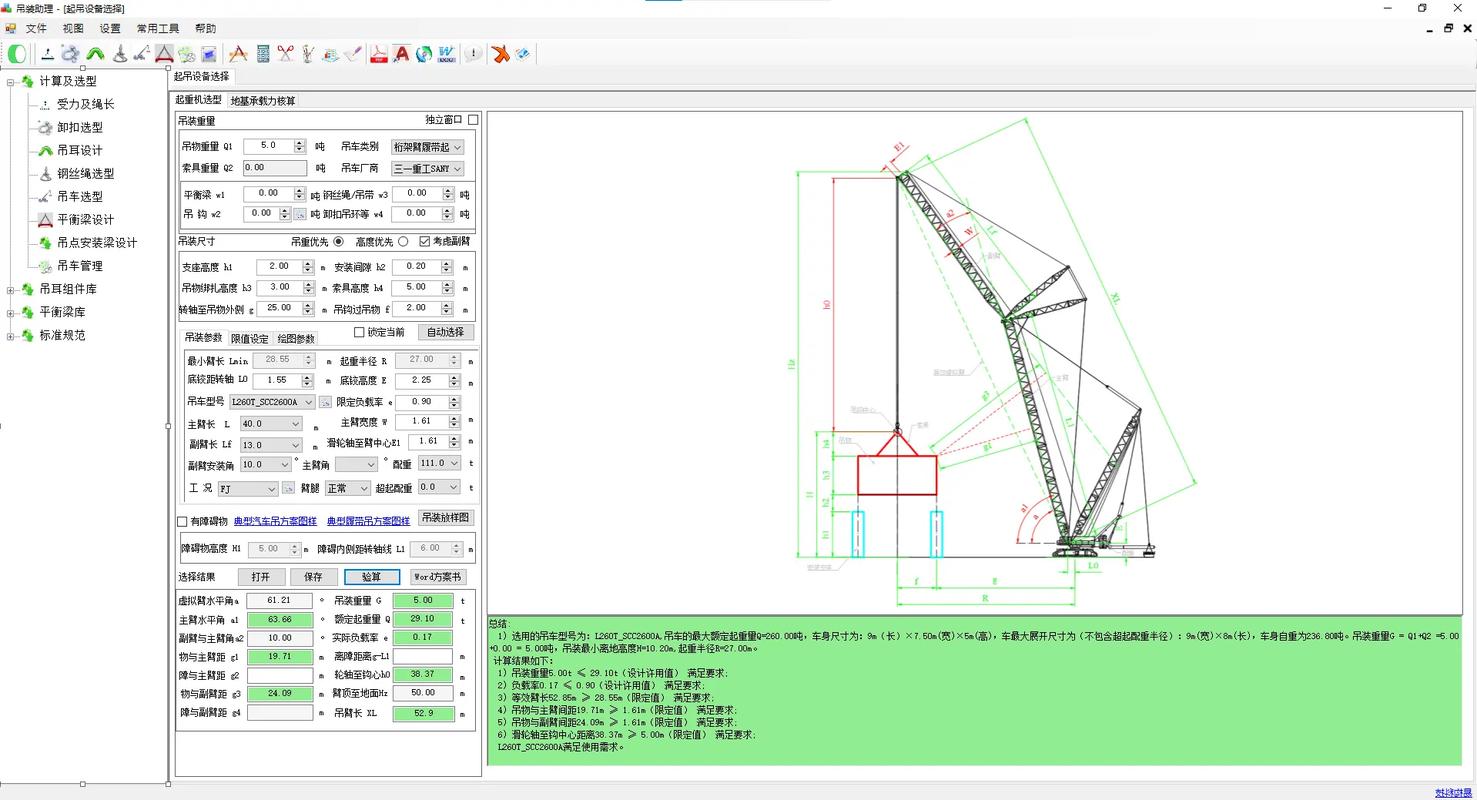Click the calculator toolbar icon
This screenshot has height=800, width=1477.
coord(263,54)
